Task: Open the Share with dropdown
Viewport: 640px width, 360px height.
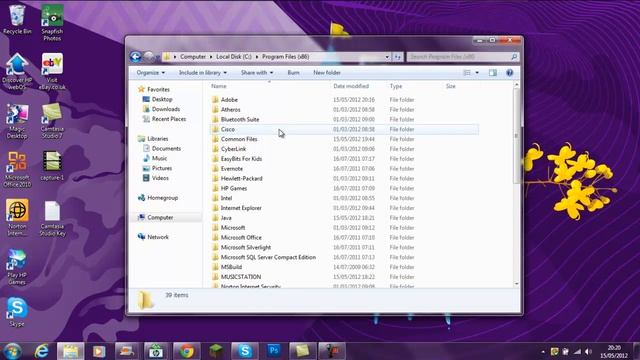Action: (x=257, y=73)
